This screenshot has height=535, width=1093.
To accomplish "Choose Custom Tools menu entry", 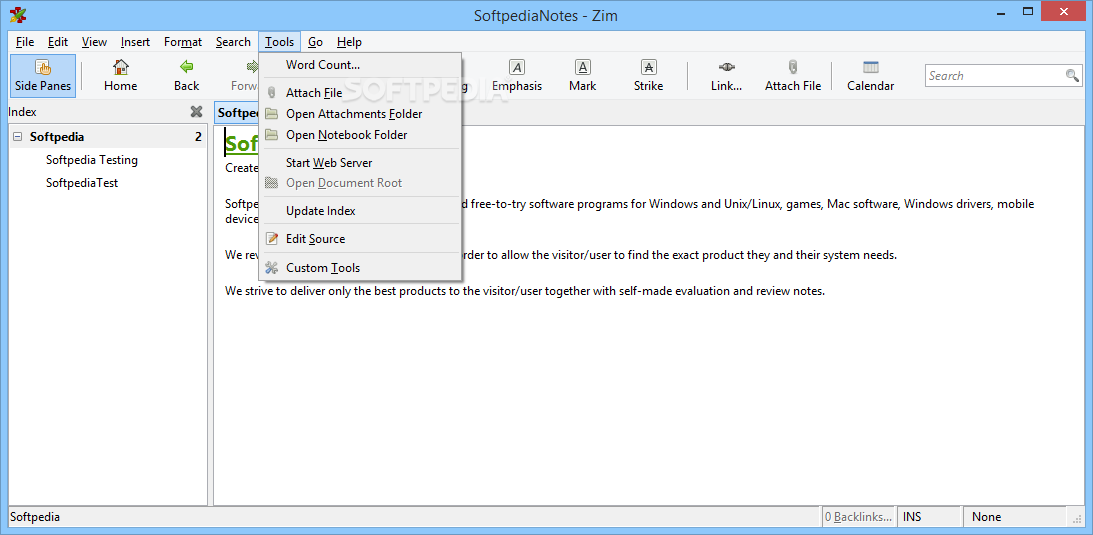I will [360, 268].
